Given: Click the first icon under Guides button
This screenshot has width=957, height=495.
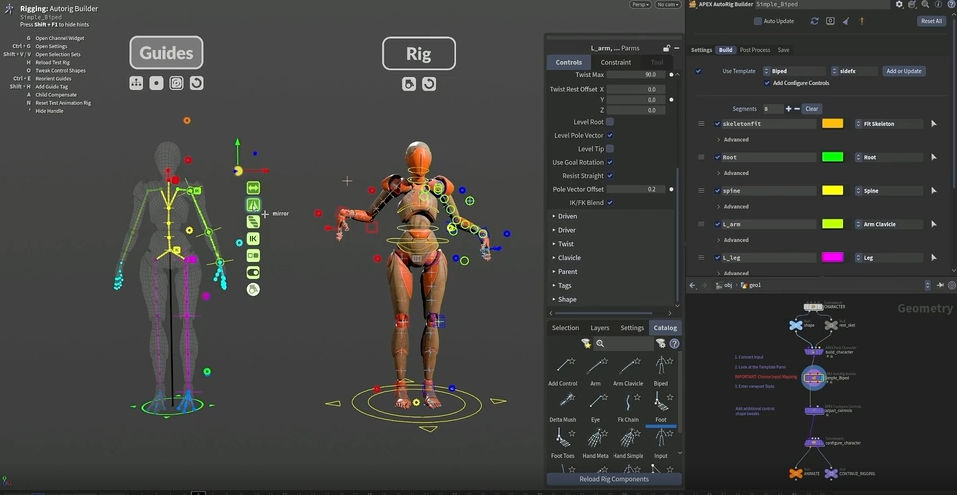Looking at the screenshot, I should tap(136, 83).
